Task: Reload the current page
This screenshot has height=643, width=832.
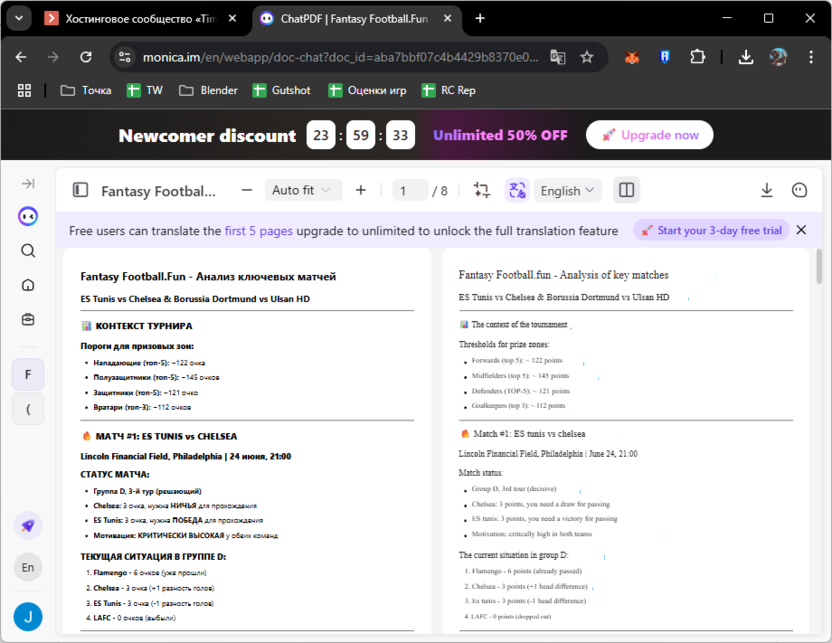Action: (x=85, y=57)
